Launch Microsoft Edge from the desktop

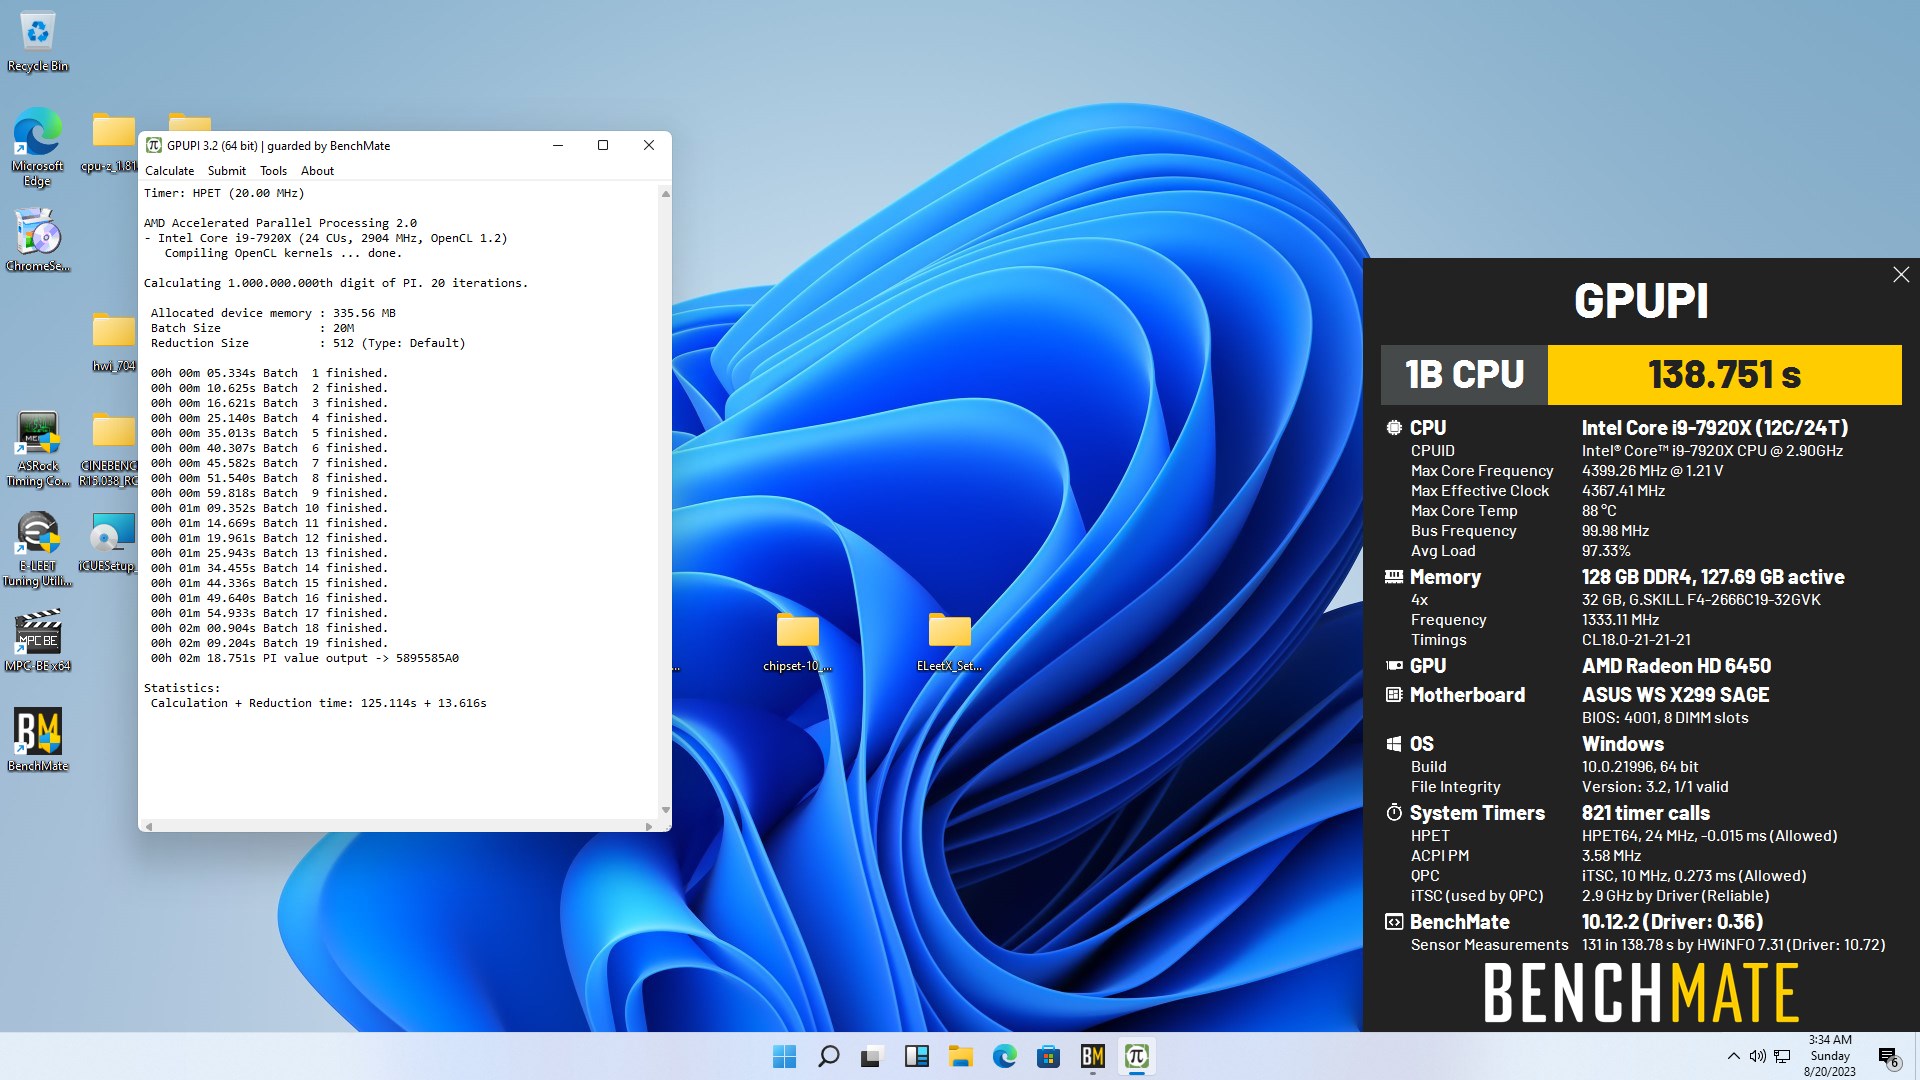[38, 147]
